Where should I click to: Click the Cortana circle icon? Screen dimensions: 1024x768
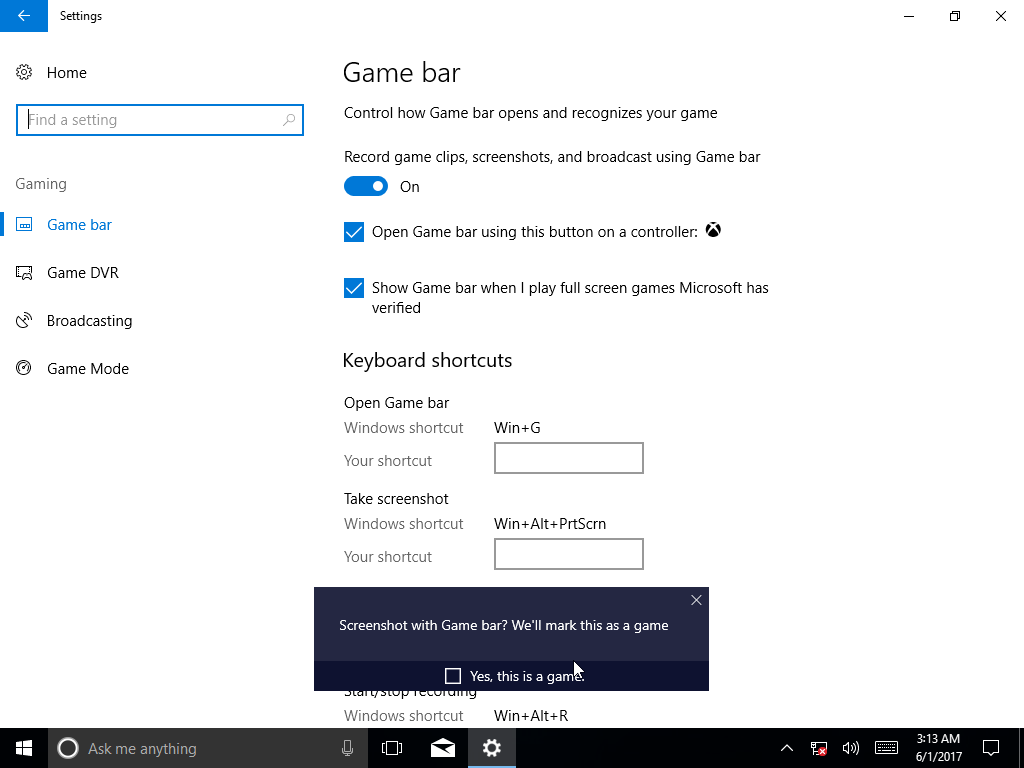click(68, 748)
